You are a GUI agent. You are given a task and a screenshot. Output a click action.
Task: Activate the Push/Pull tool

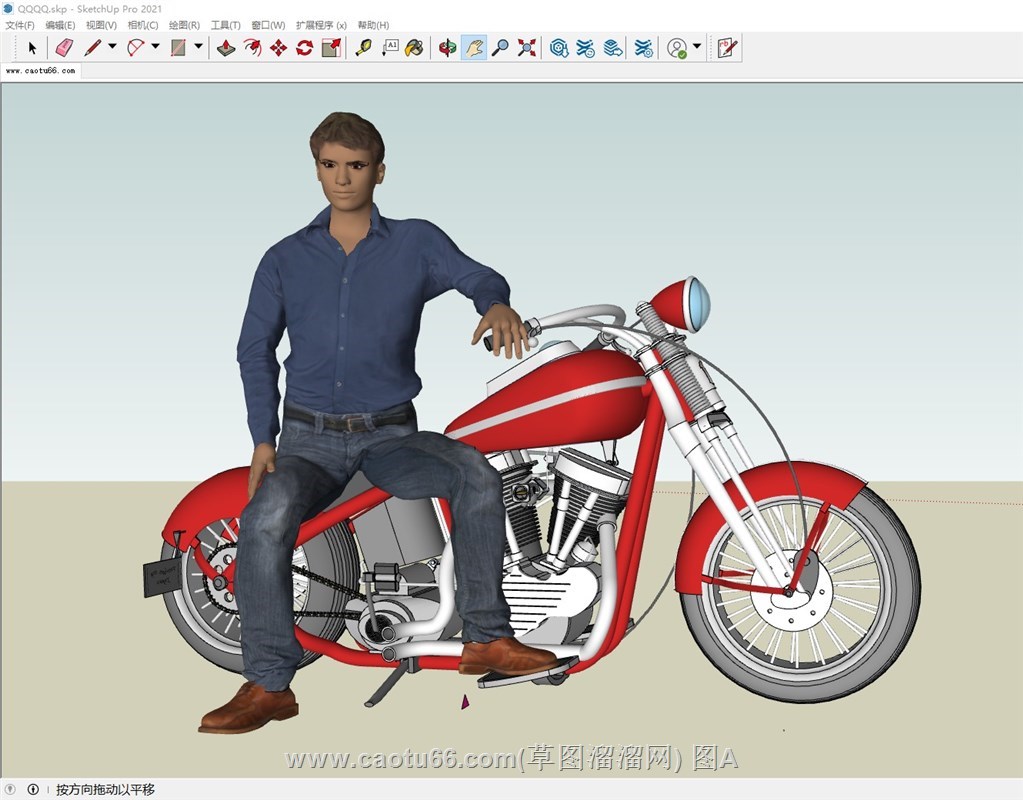tap(226, 48)
